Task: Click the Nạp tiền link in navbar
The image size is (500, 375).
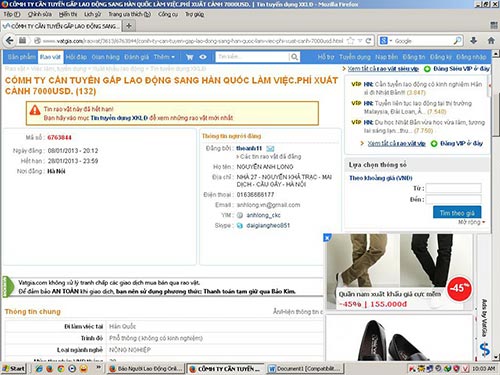Action: pos(386,57)
